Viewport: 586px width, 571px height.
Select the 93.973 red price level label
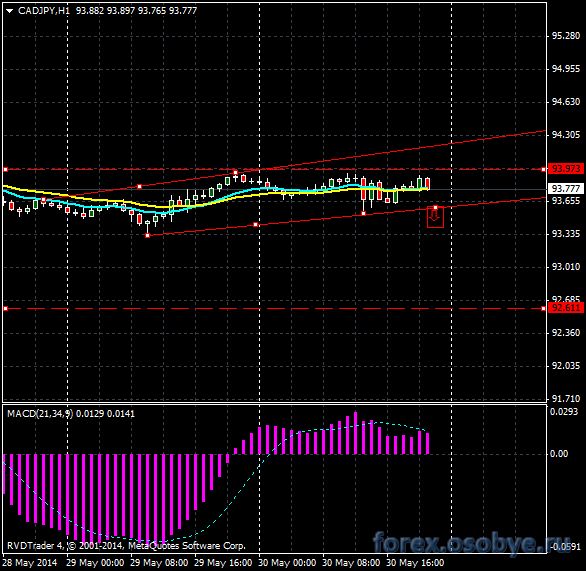coord(565,169)
